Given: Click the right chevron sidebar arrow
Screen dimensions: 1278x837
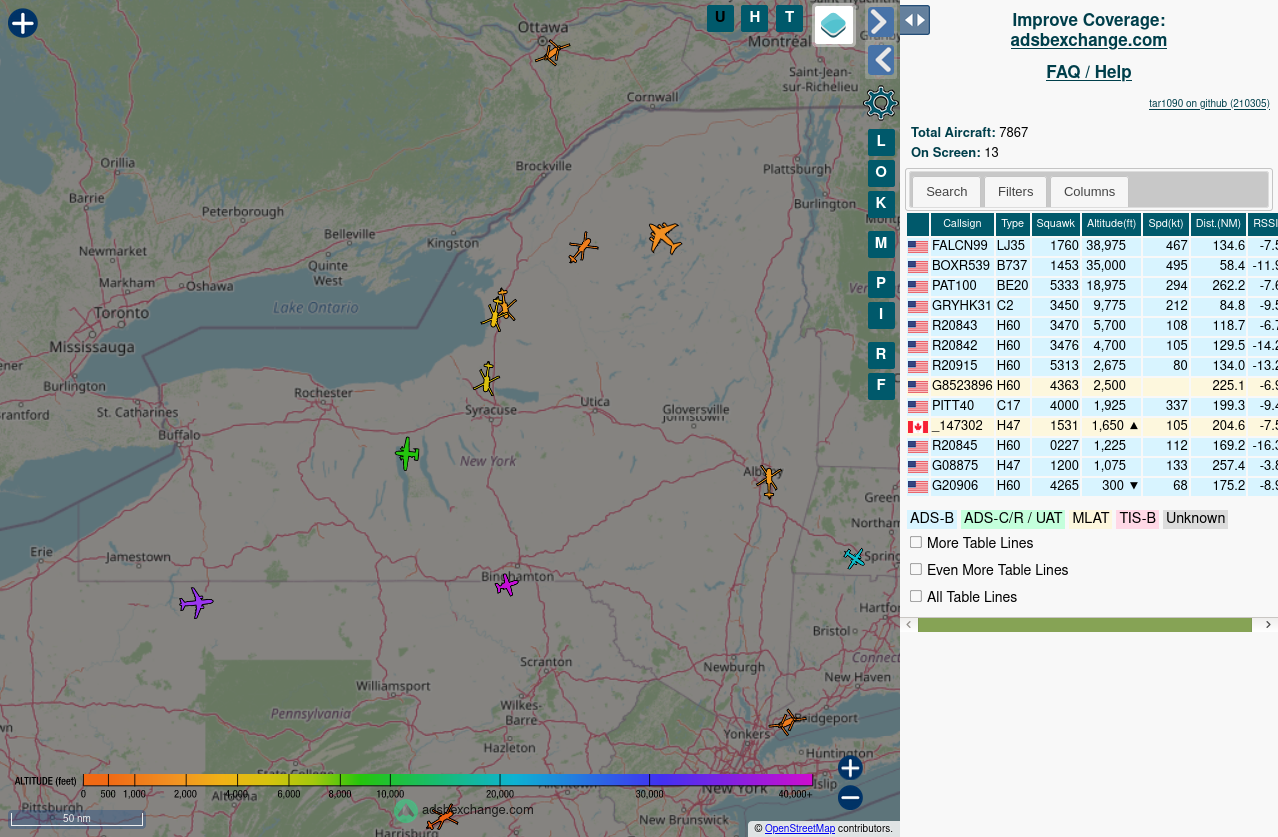Looking at the screenshot, I should [x=880, y=21].
